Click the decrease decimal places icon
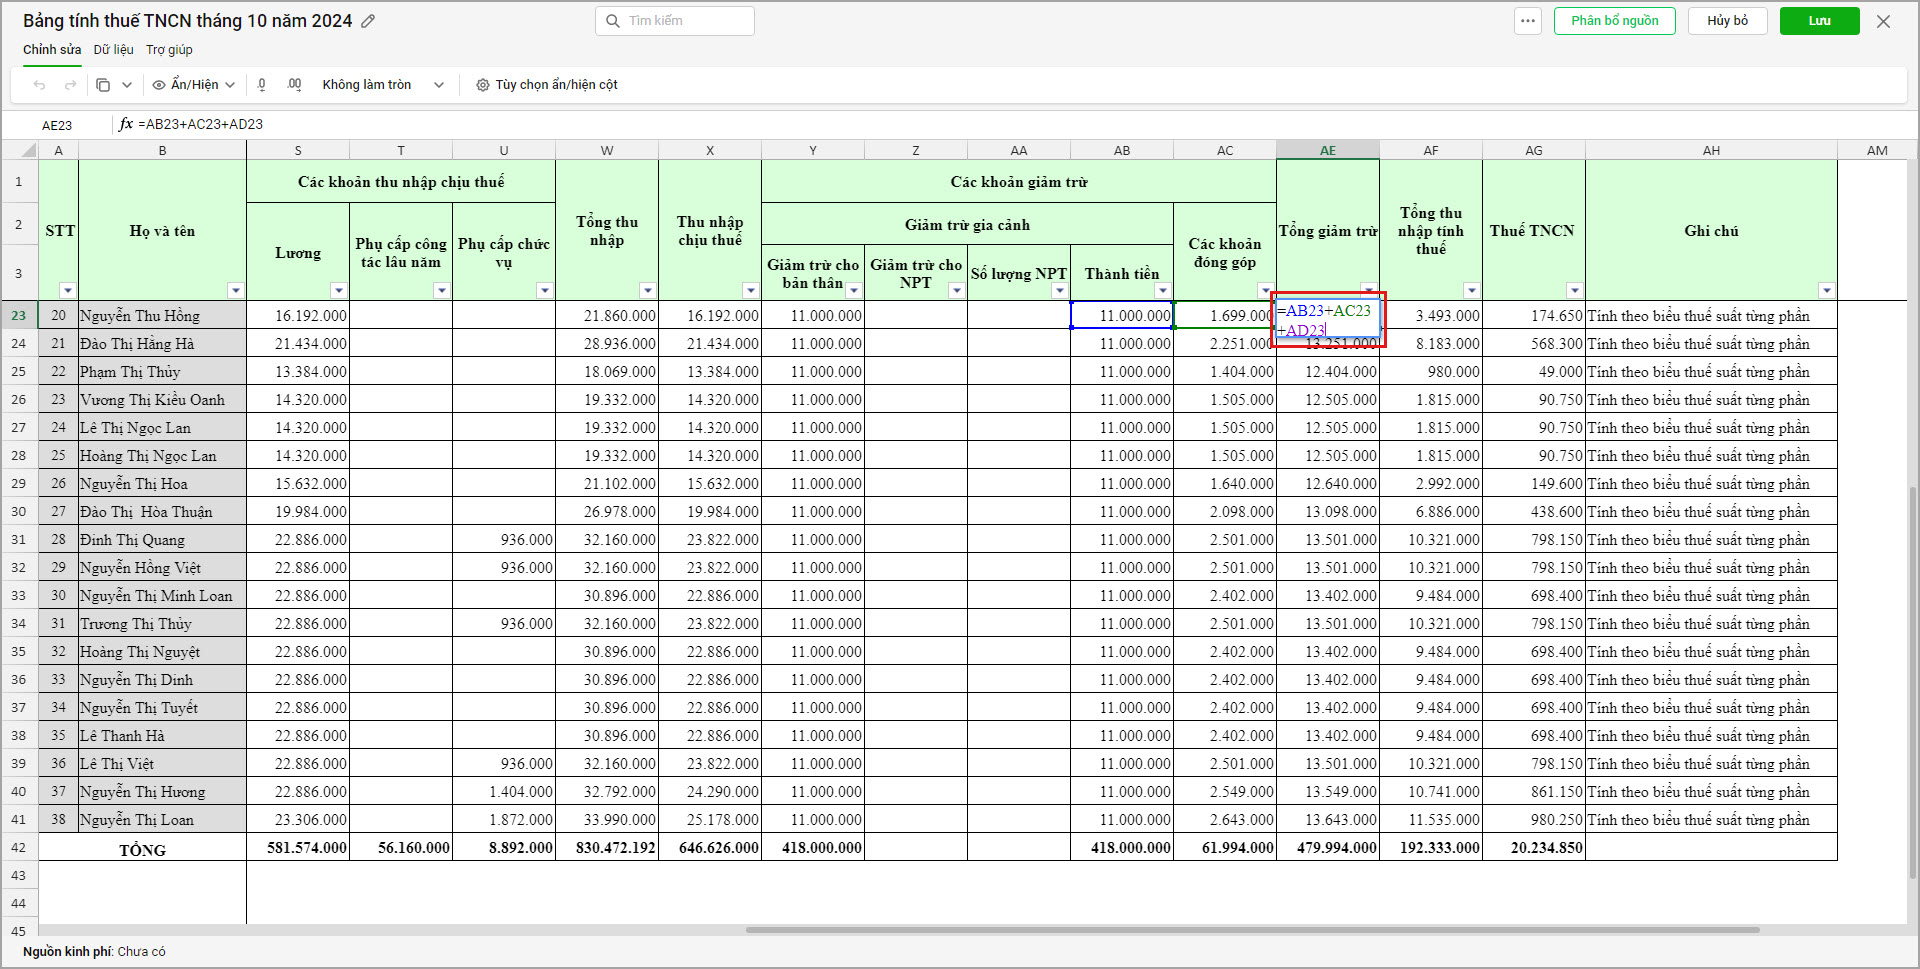Viewport: 1920px width, 969px height. (262, 85)
